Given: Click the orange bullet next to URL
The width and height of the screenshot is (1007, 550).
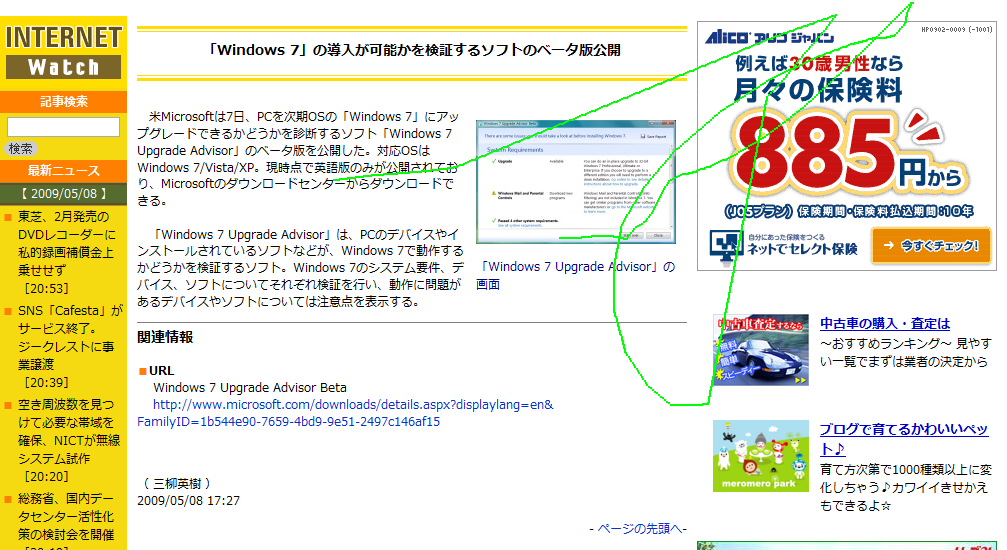Looking at the screenshot, I should point(143,371).
